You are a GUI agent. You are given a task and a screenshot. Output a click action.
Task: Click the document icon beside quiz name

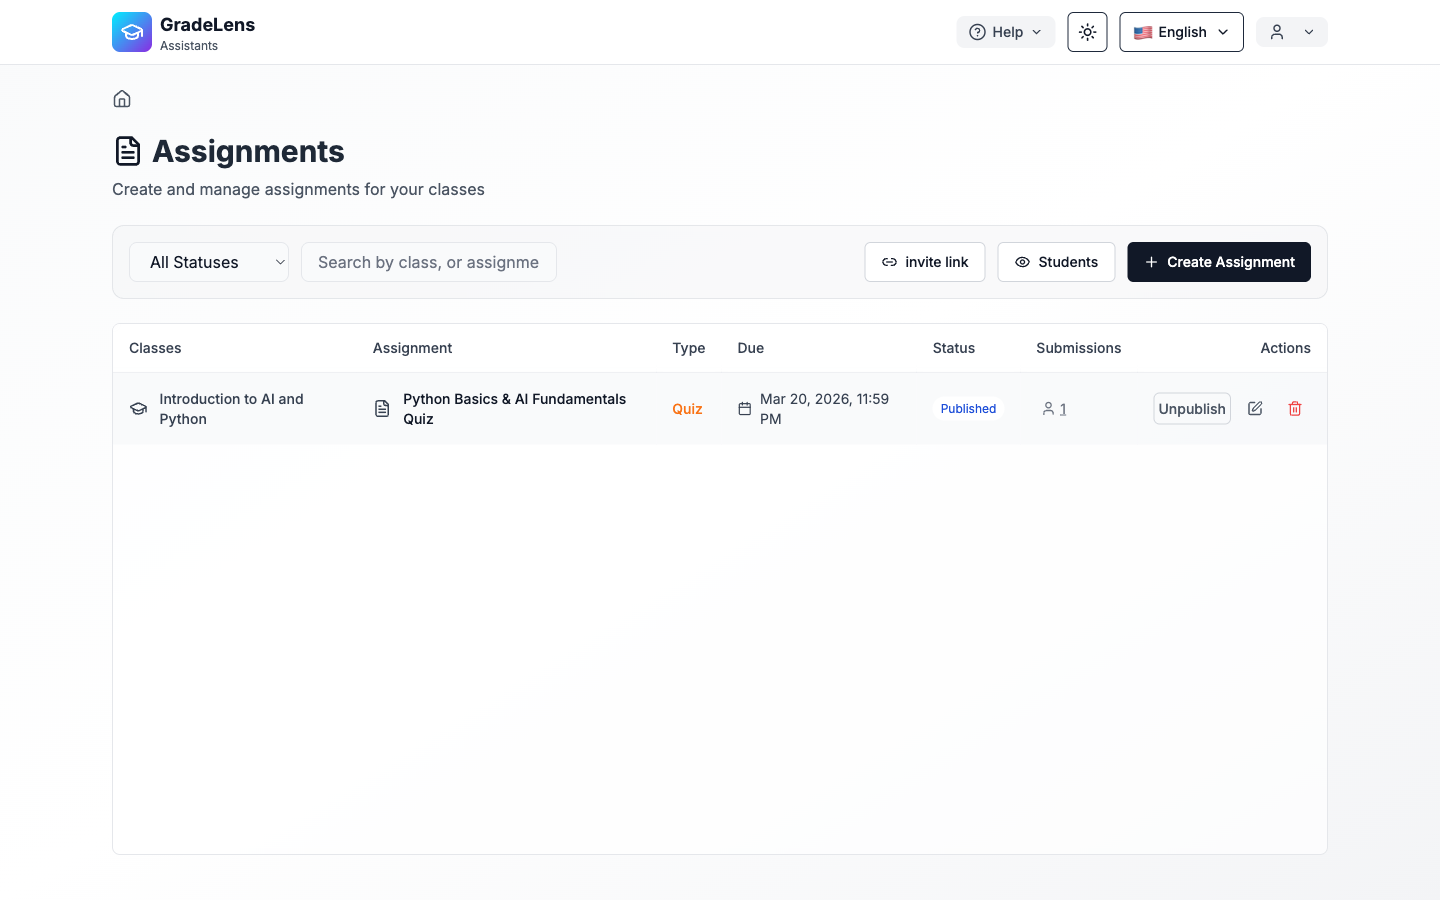[382, 408]
